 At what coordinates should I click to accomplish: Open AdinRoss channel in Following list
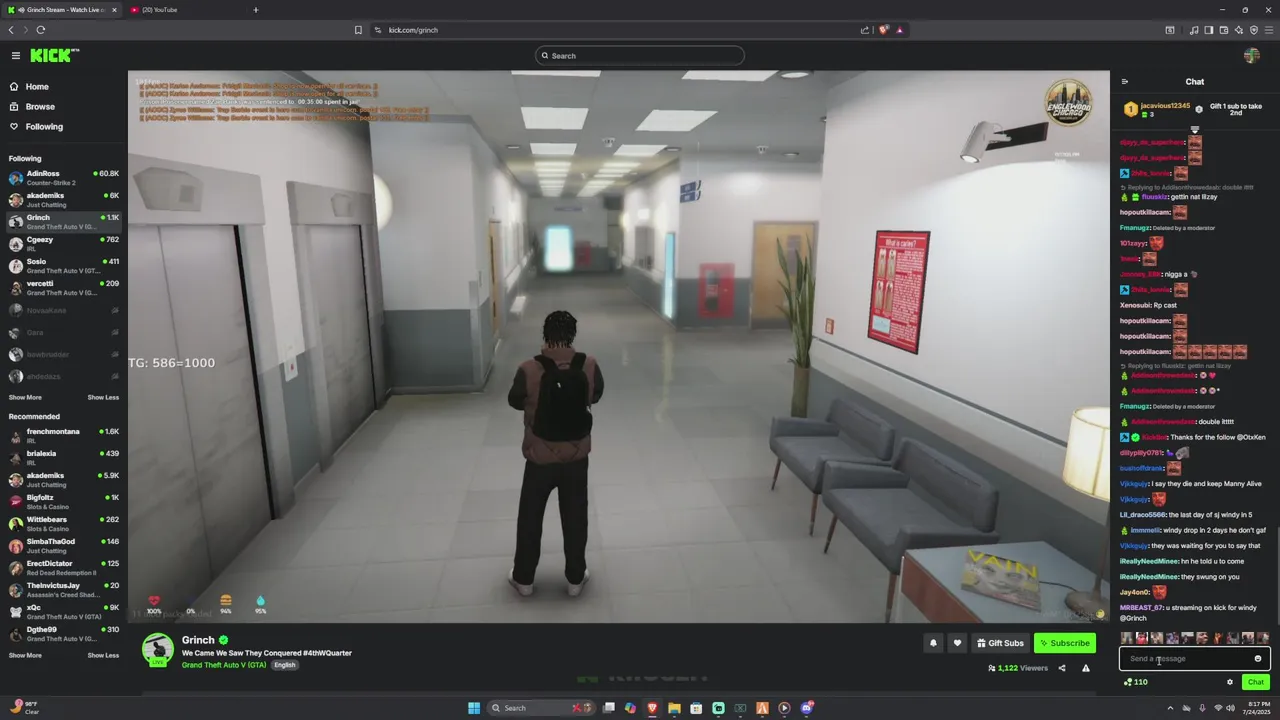[x=64, y=178]
